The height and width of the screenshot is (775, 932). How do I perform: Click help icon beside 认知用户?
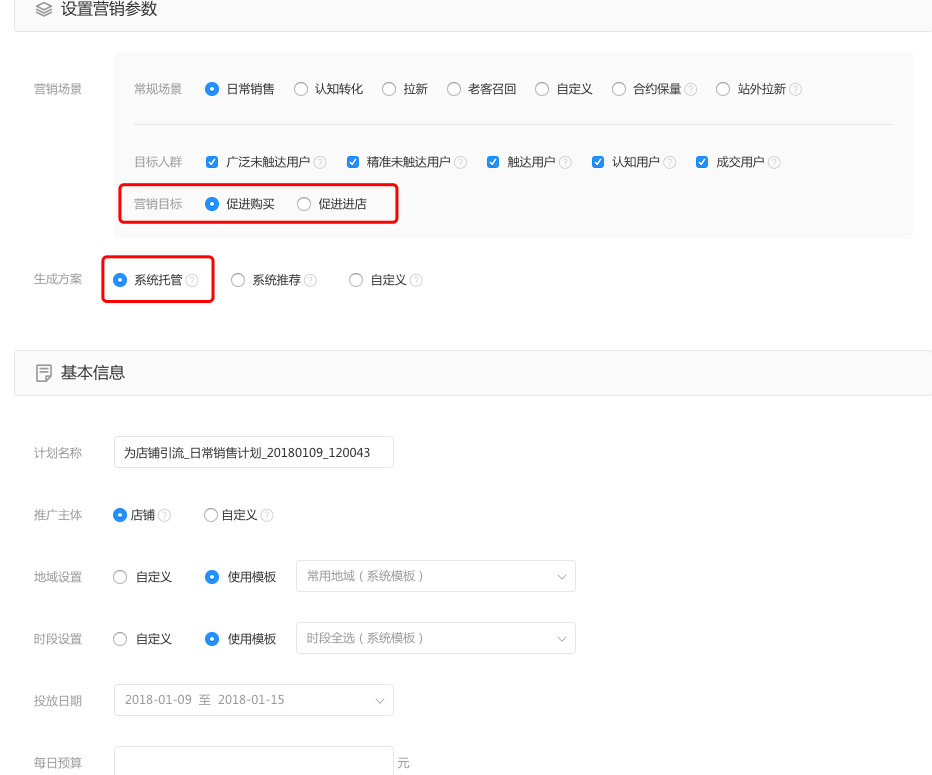click(x=670, y=162)
